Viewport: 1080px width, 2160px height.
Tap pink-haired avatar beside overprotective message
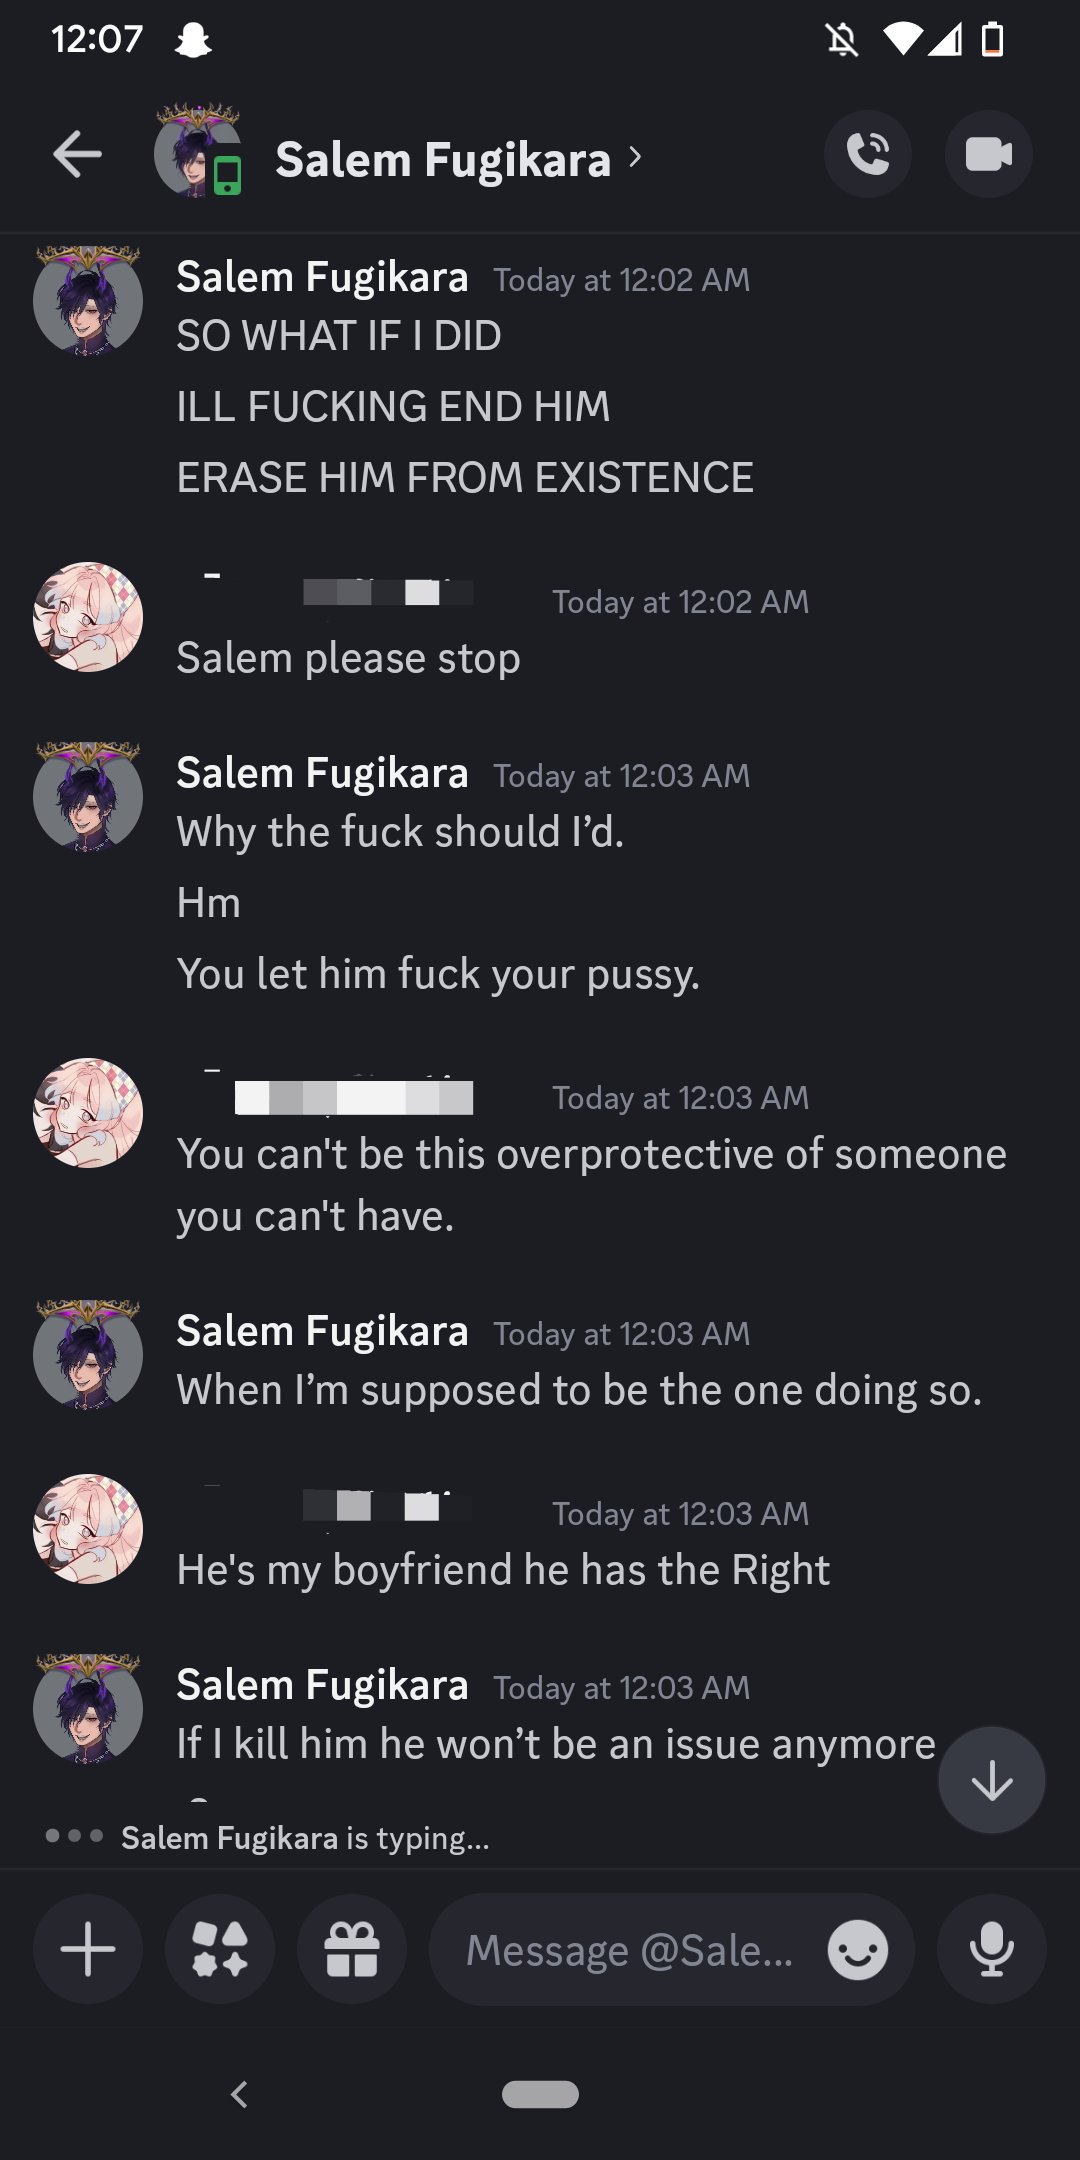coord(88,1113)
